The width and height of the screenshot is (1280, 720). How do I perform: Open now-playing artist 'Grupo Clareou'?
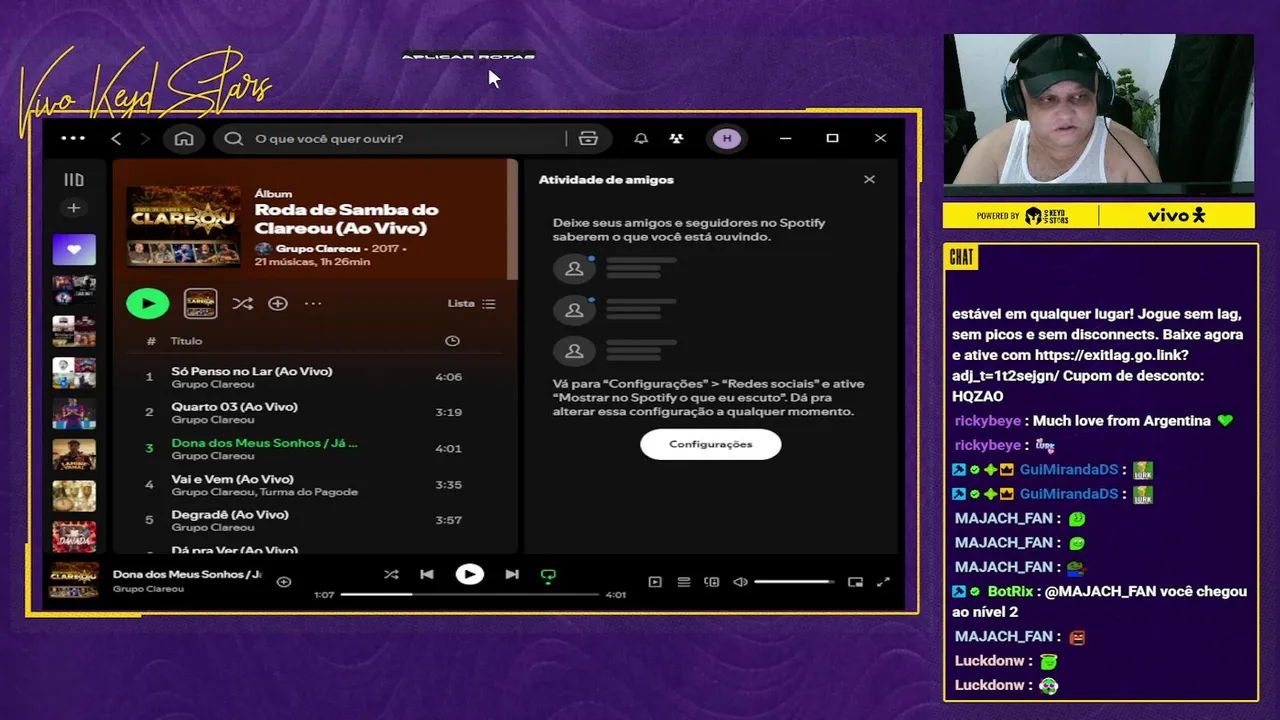coord(148,589)
